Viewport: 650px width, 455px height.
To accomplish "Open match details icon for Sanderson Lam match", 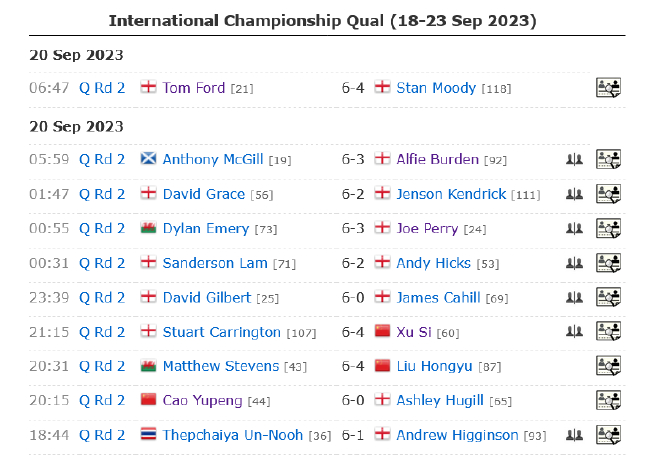I will coord(608,263).
